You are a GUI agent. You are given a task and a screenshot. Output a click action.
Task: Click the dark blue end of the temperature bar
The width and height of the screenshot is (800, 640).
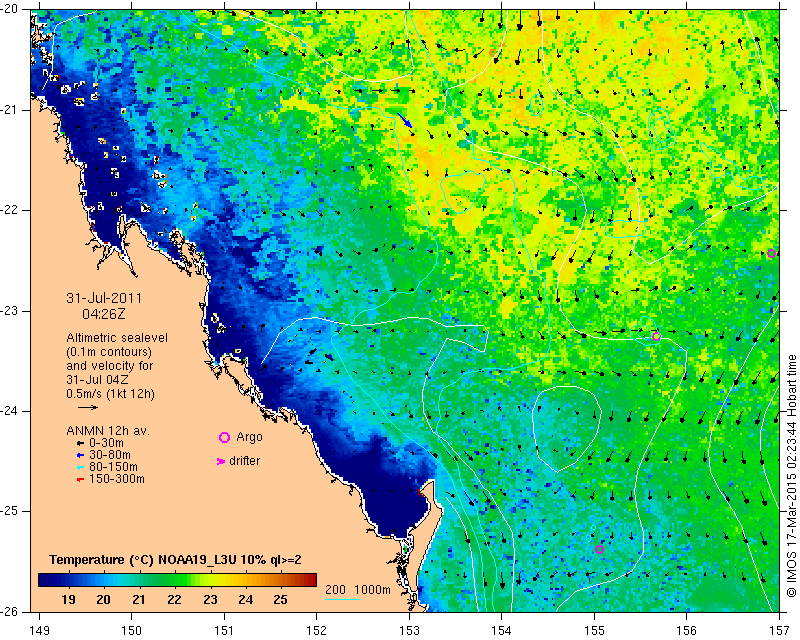42,580
